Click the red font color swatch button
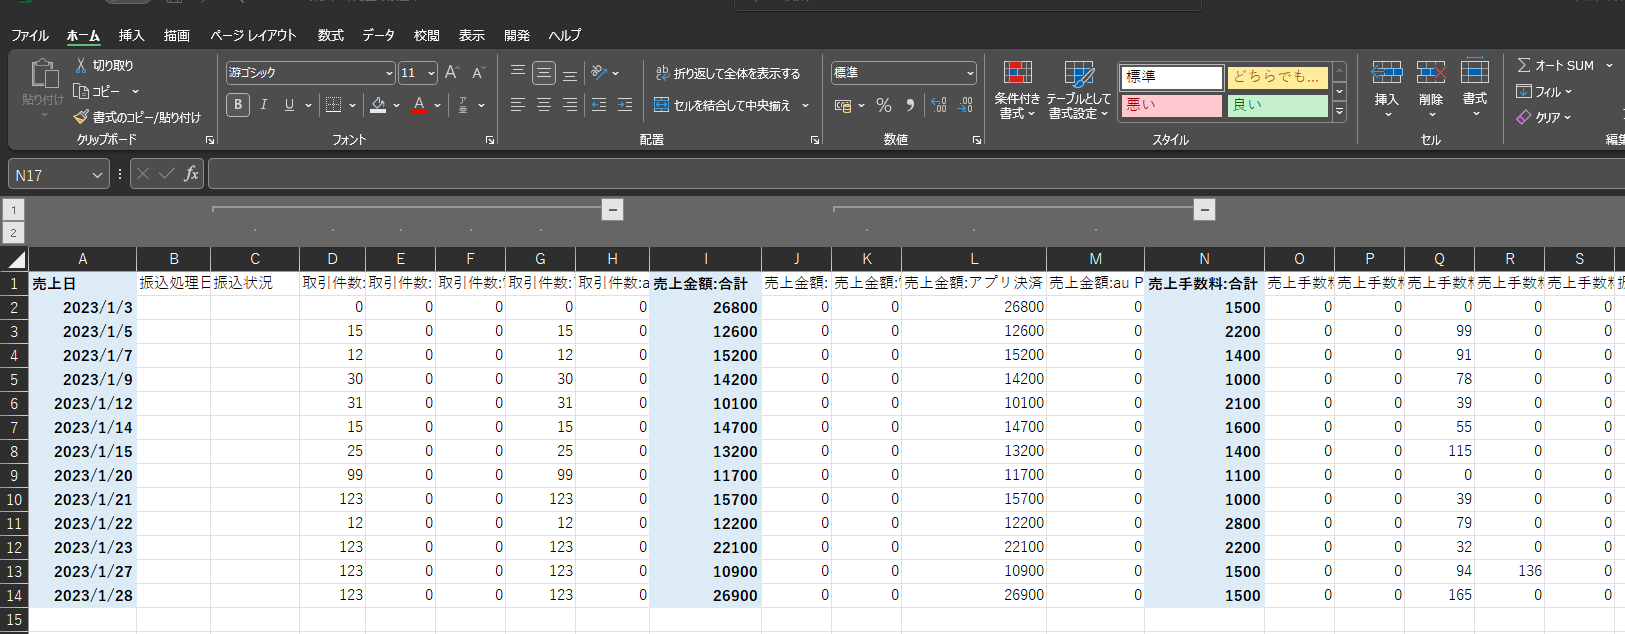 (419, 105)
